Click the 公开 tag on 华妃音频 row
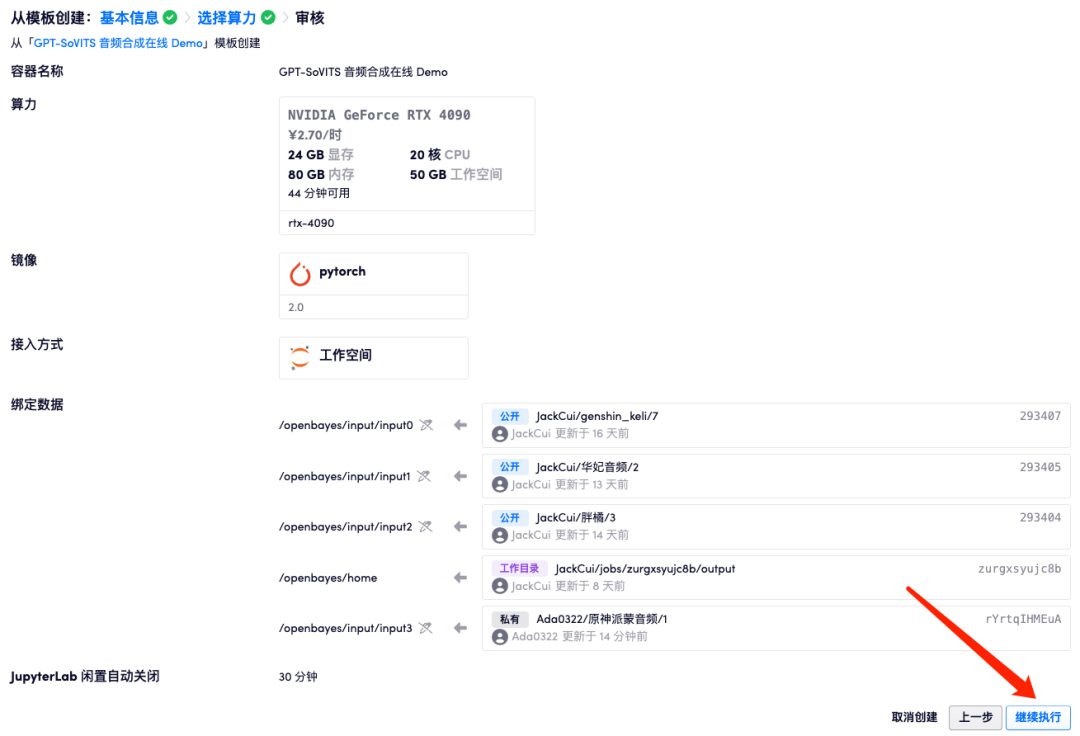The width and height of the screenshot is (1080, 736). click(x=510, y=467)
